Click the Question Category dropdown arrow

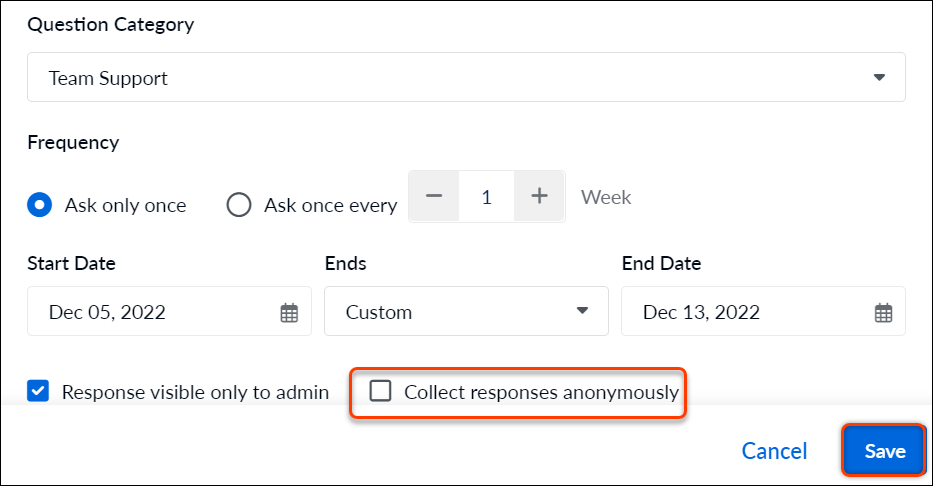coord(879,77)
